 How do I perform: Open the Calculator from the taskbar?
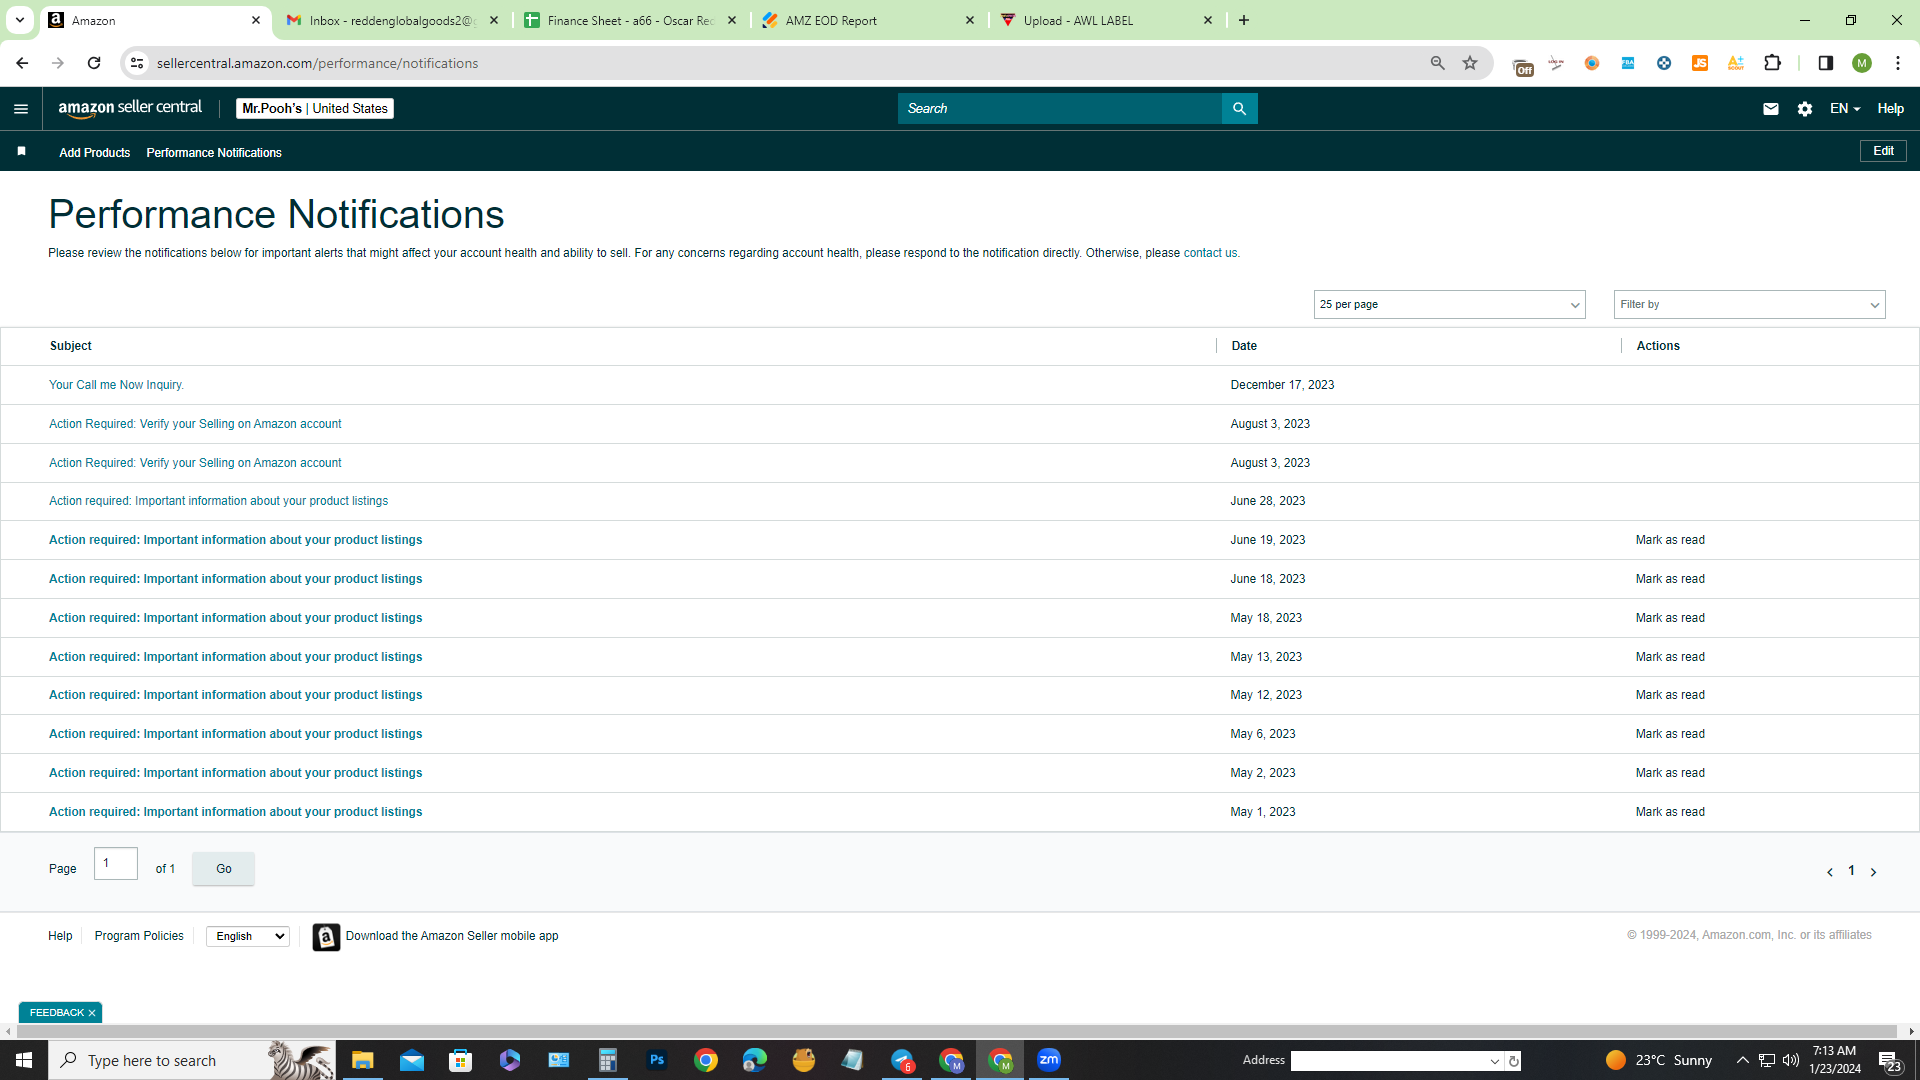[x=608, y=1060]
